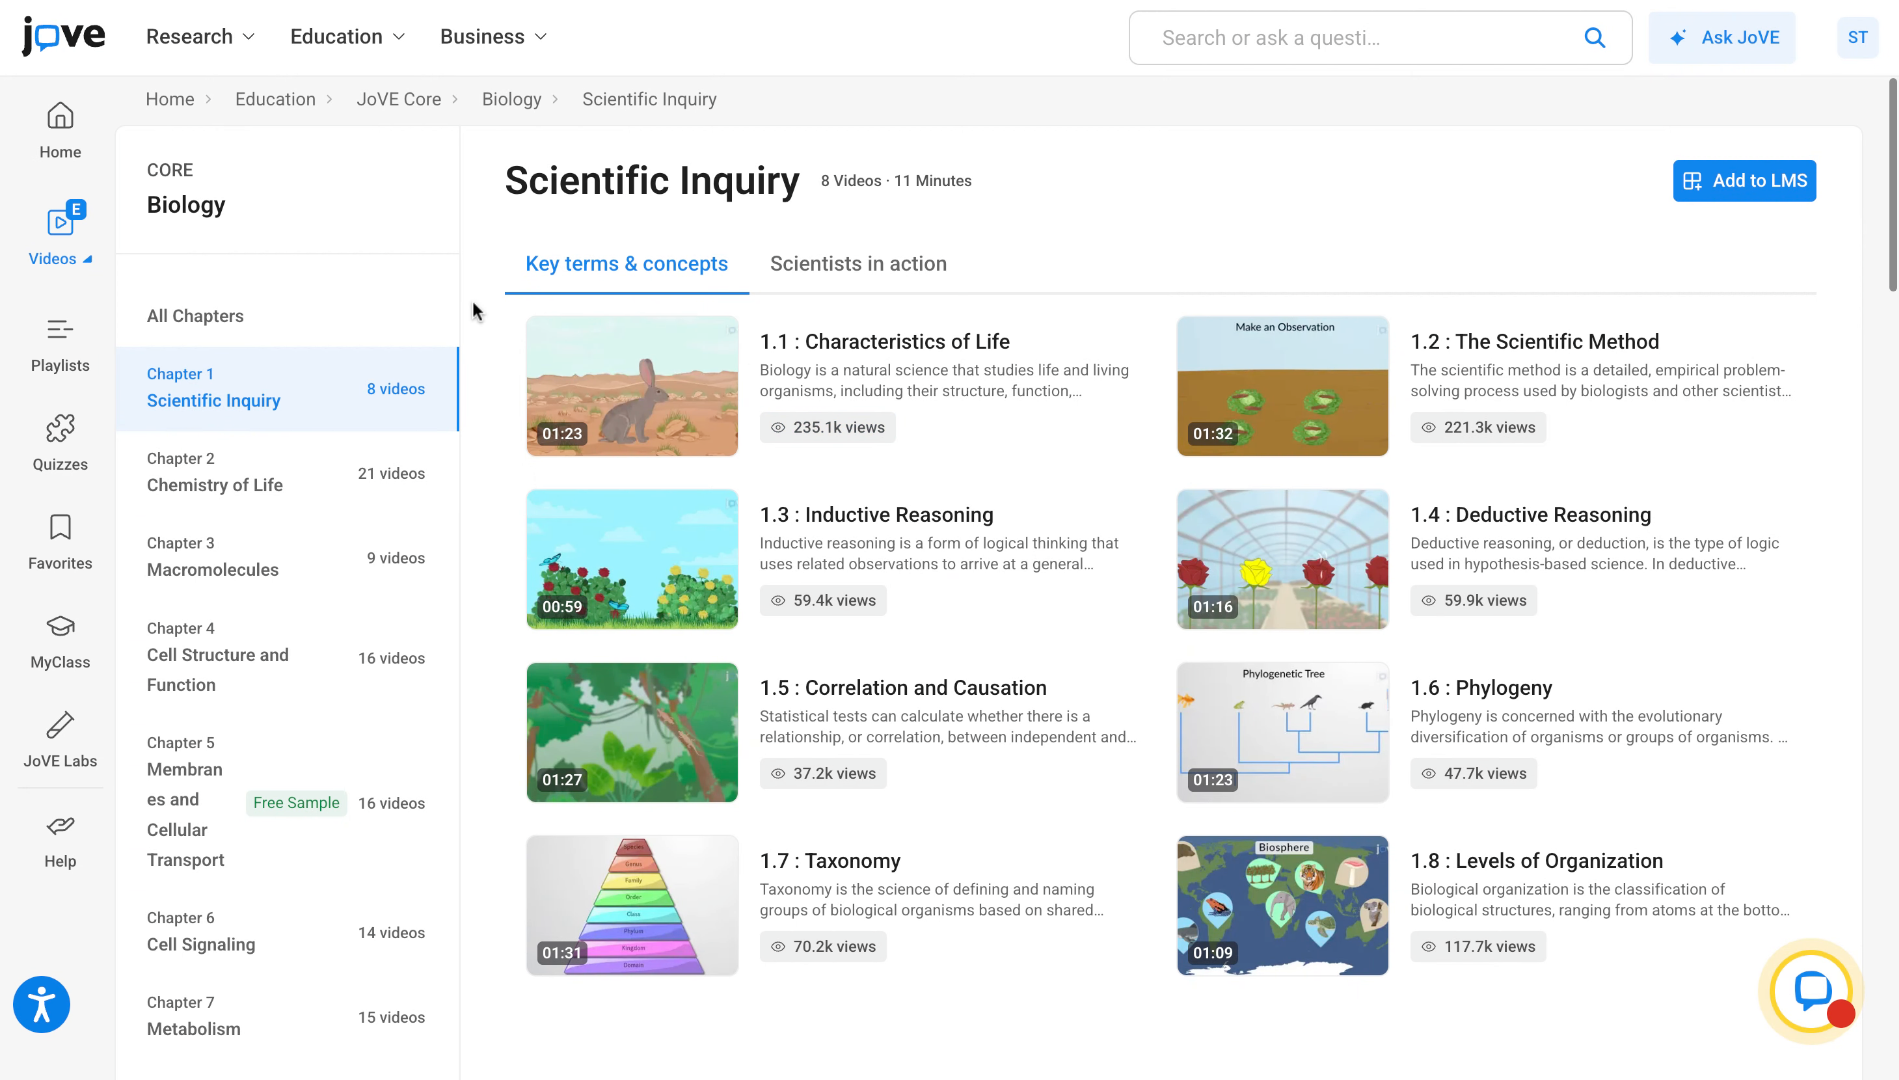Click the 117.7k views badge
Viewport: 1899px width, 1080px height.
tap(1478, 947)
